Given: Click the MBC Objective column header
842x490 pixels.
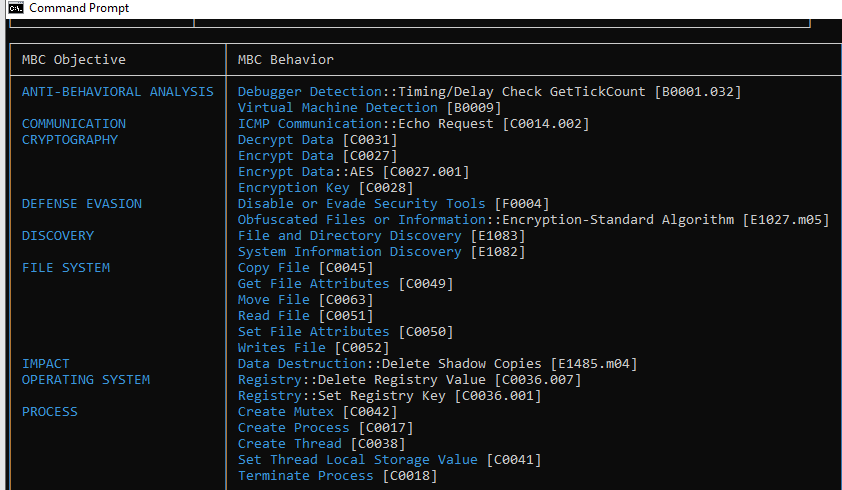Looking at the screenshot, I should click(x=74, y=60).
